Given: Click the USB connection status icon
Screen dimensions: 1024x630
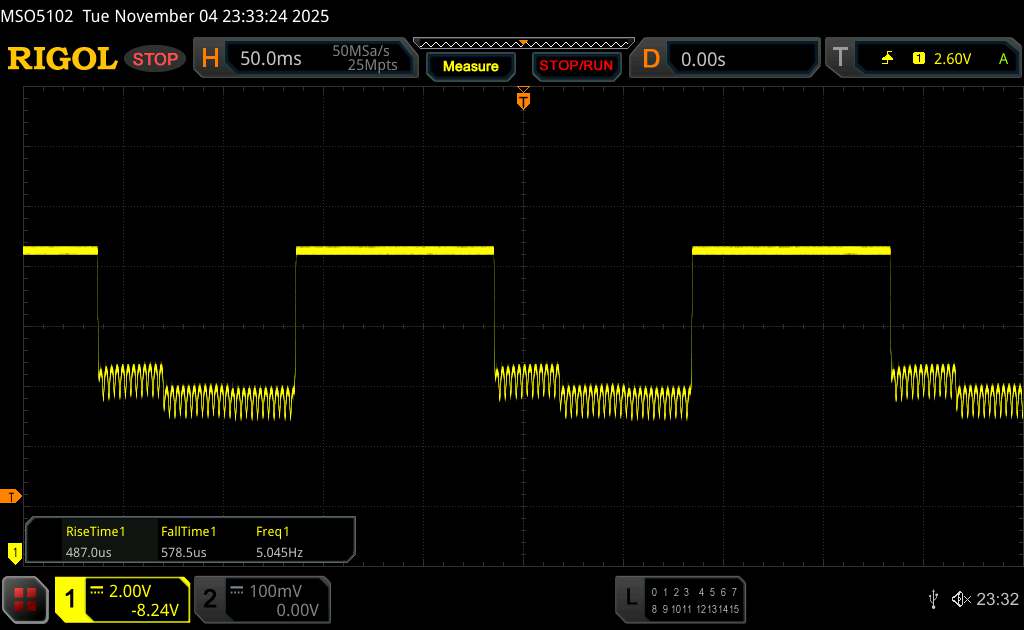Looking at the screenshot, I should point(934,599).
